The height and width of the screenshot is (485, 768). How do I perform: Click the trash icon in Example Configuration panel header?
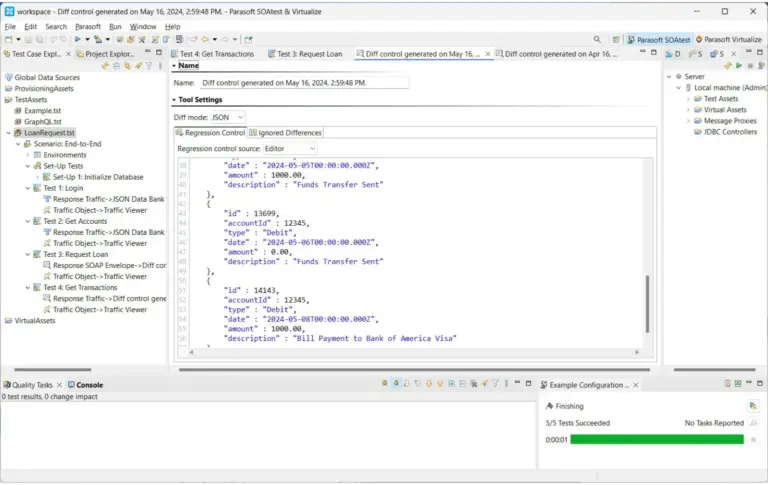[x=727, y=384]
